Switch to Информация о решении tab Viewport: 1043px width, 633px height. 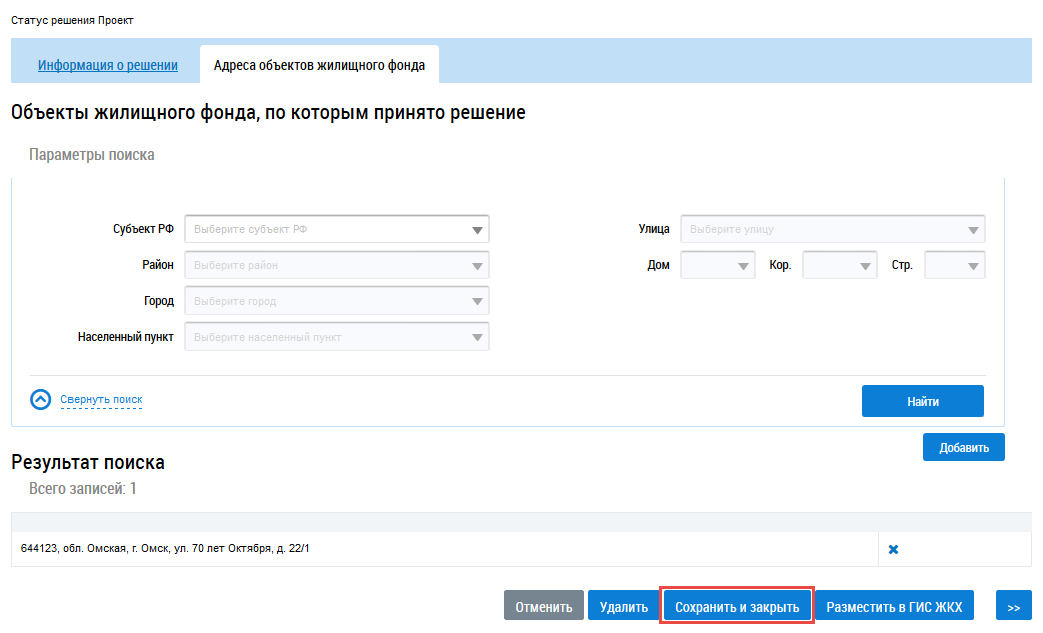108,66
